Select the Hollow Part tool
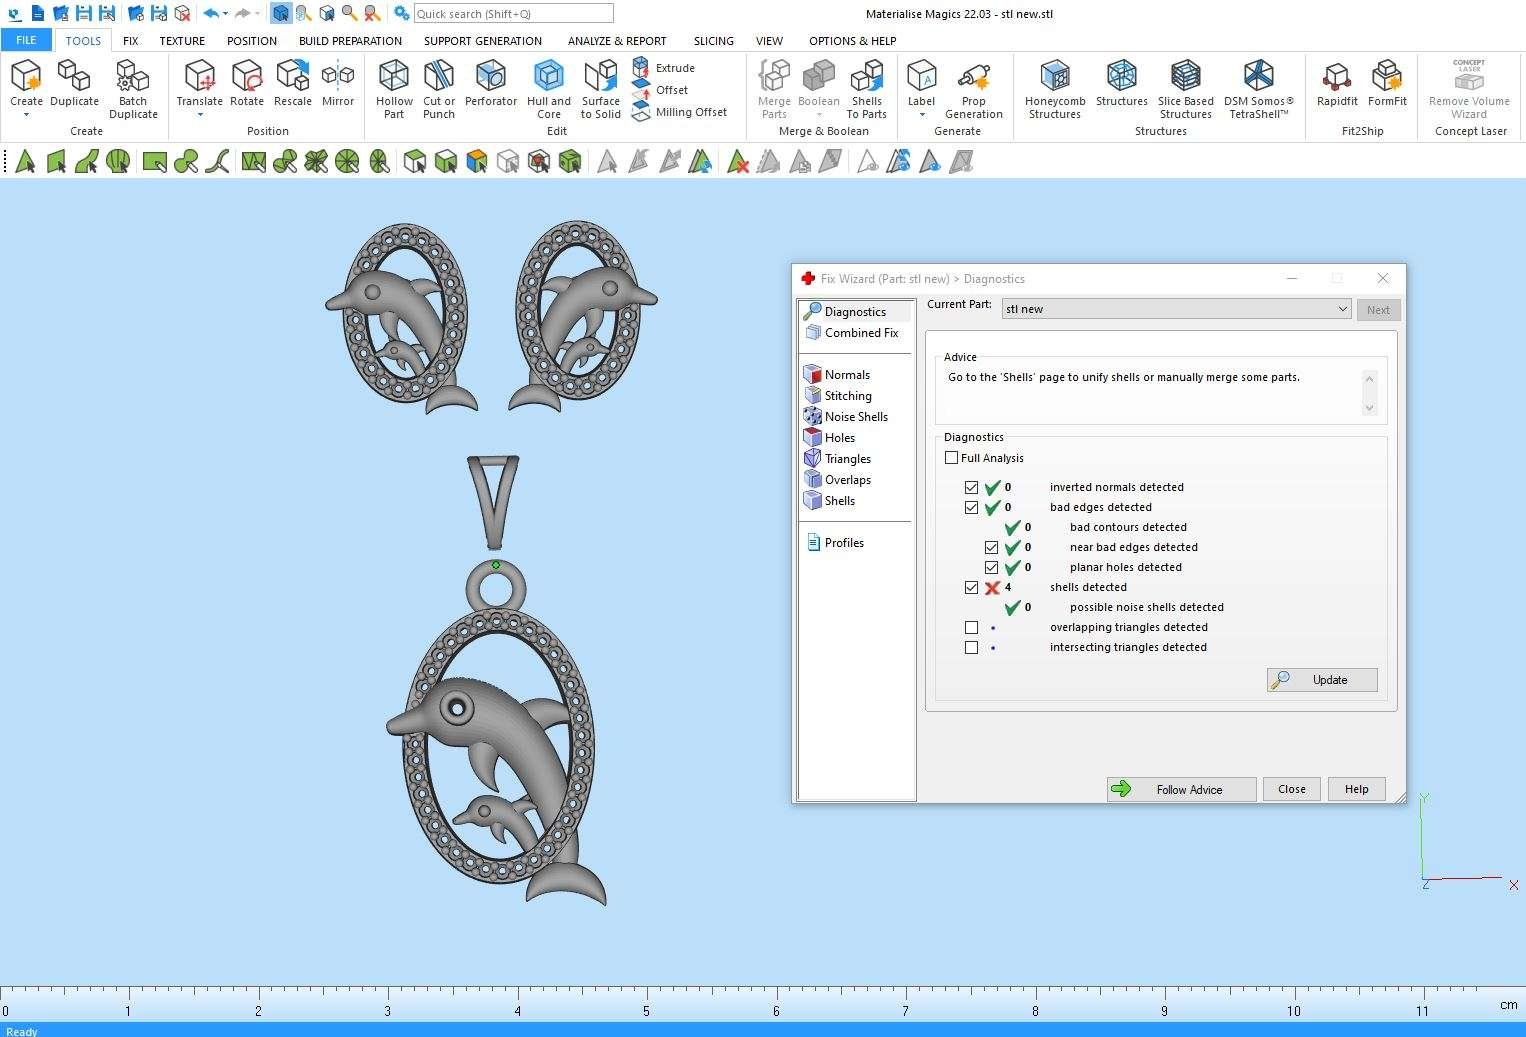 (x=394, y=89)
